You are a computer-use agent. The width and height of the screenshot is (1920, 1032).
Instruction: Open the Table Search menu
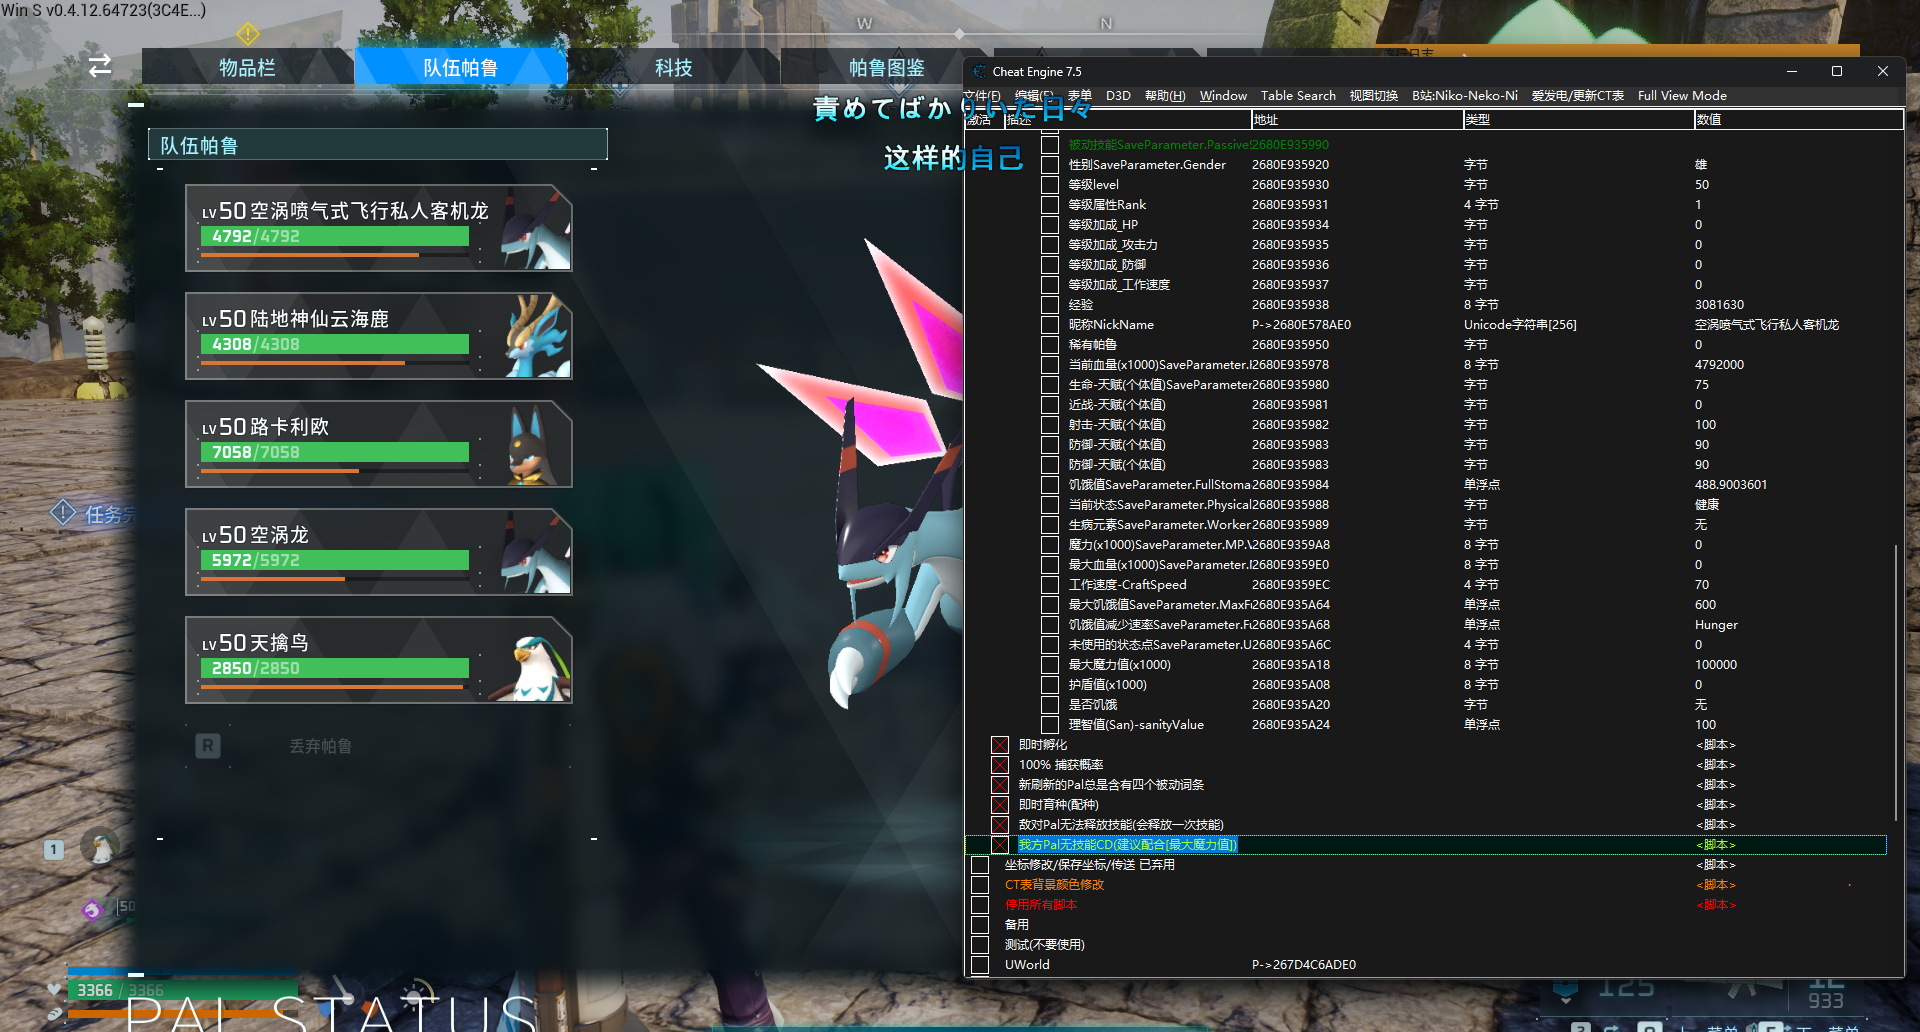pyautogui.click(x=1298, y=96)
